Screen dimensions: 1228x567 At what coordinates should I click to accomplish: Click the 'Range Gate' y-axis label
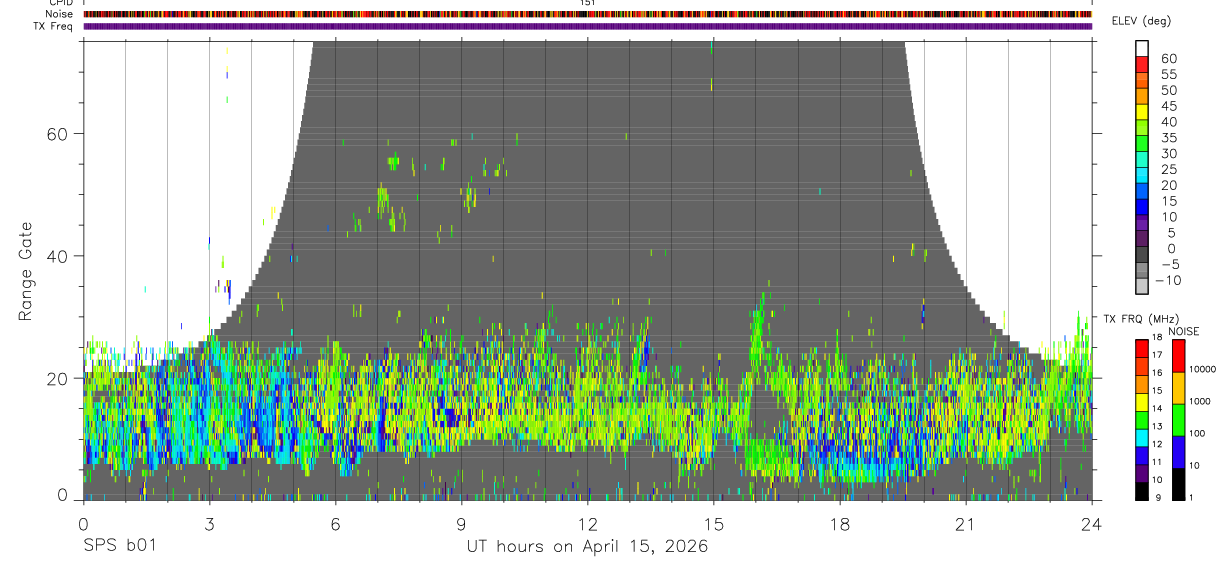pyautogui.click(x=27, y=272)
